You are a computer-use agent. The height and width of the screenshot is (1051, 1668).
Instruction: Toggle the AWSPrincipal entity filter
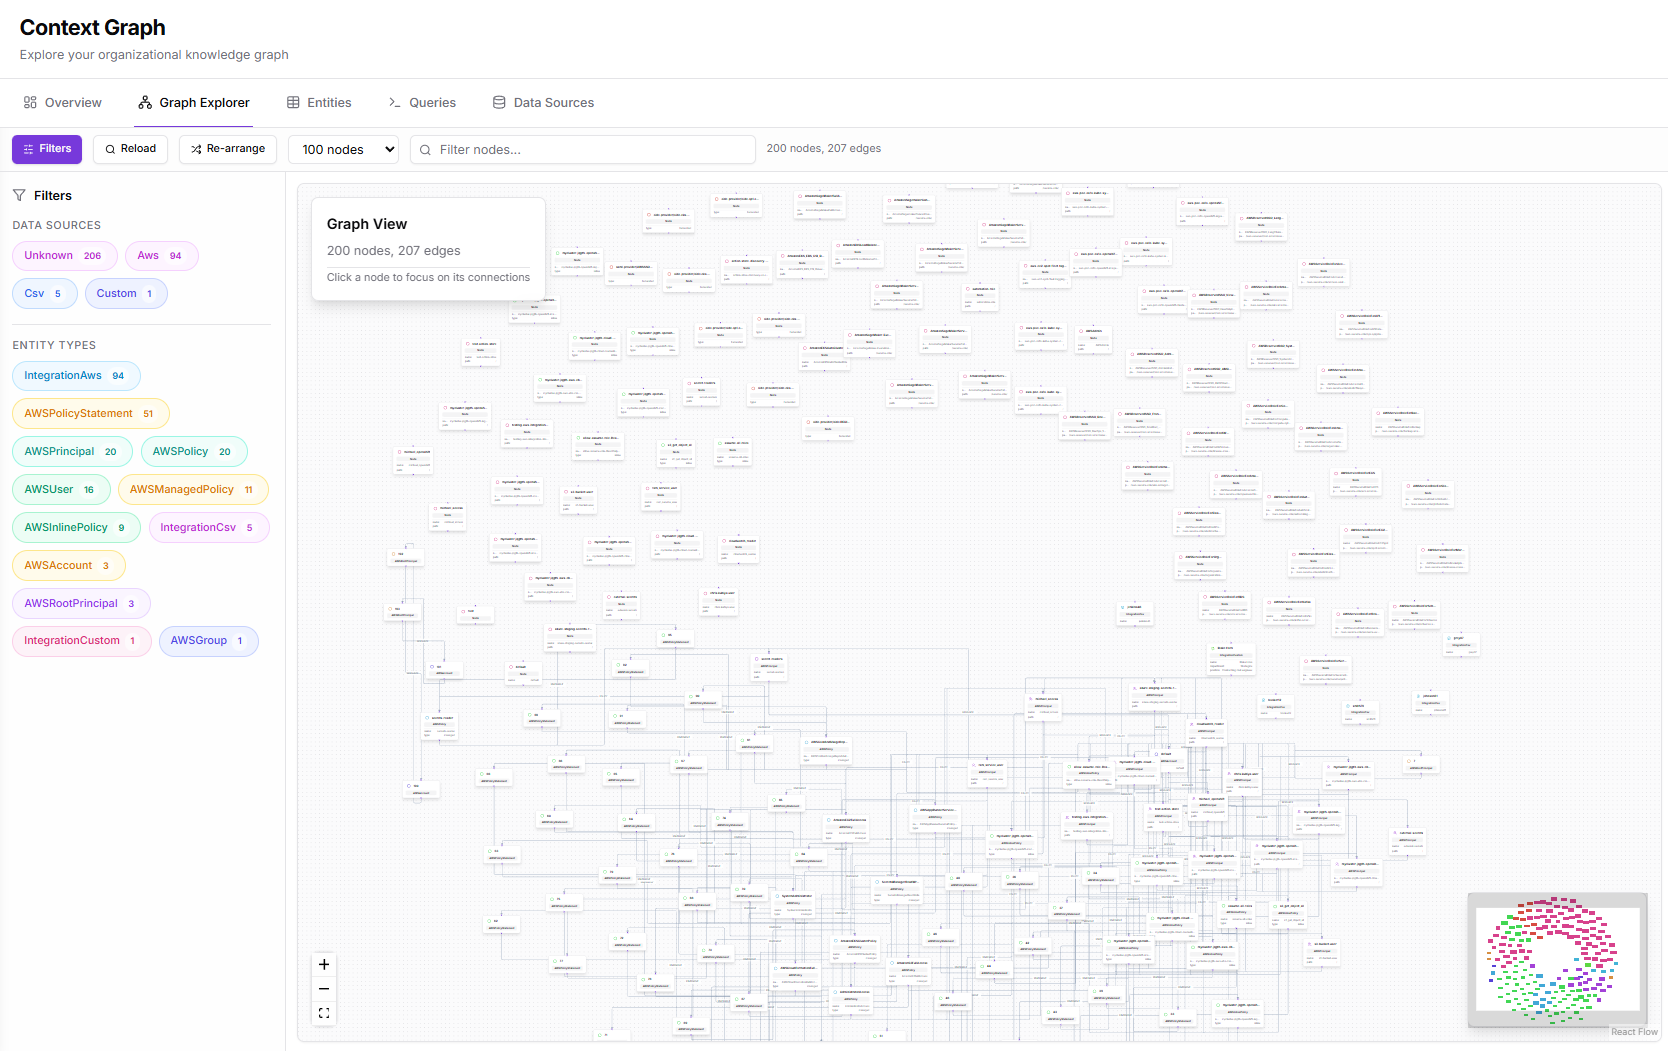(x=72, y=452)
